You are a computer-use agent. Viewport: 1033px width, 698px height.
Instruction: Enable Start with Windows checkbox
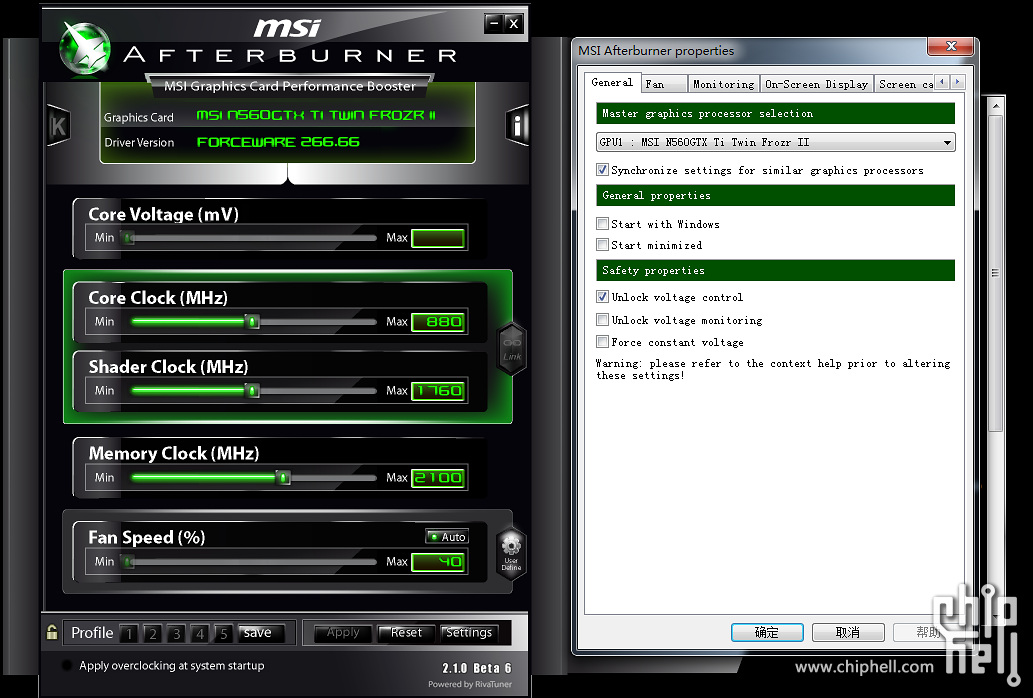[602, 224]
